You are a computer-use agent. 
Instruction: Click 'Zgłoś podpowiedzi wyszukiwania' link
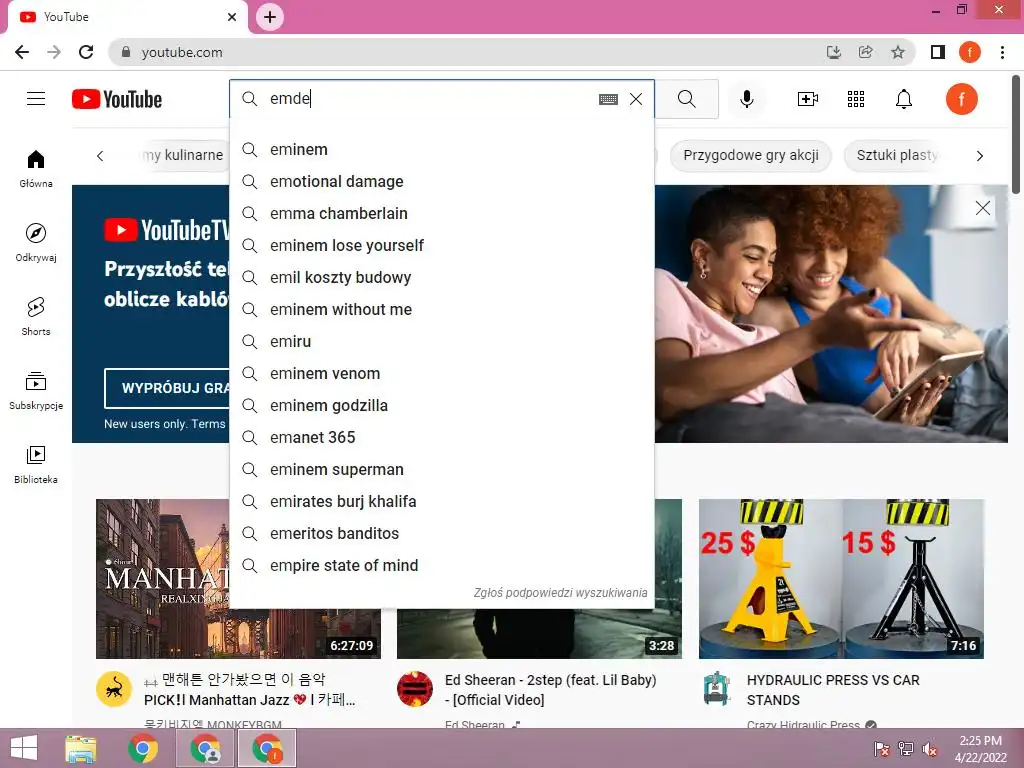(560, 593)
